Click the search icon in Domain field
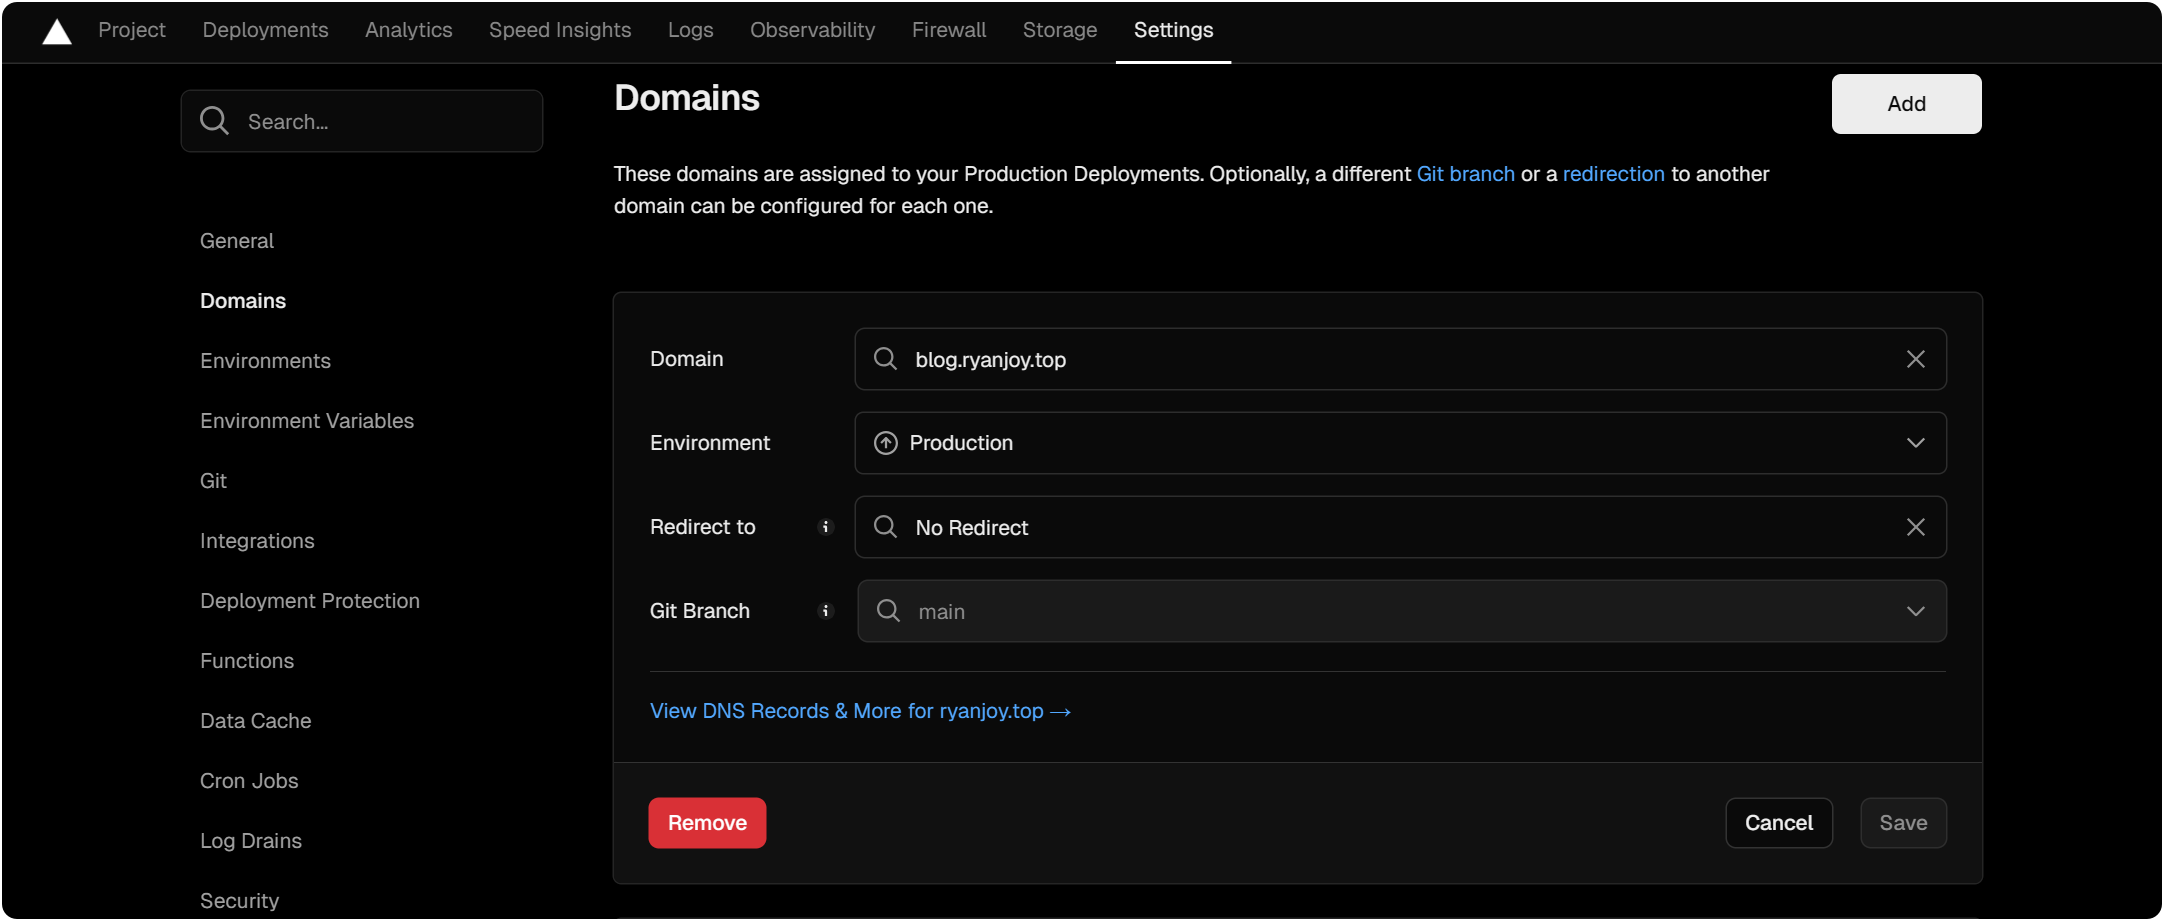This screenshot has width=2164, height=921. click(x=885, y=359)
